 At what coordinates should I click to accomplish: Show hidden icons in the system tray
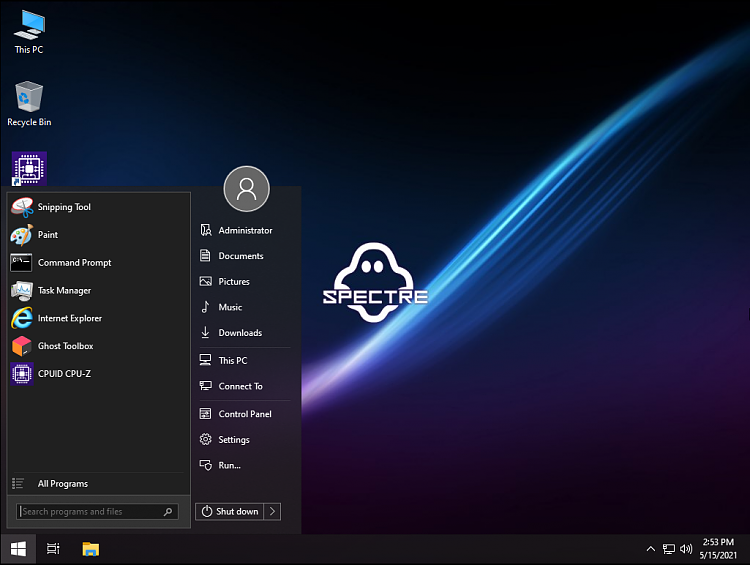(x=651, y=549)
